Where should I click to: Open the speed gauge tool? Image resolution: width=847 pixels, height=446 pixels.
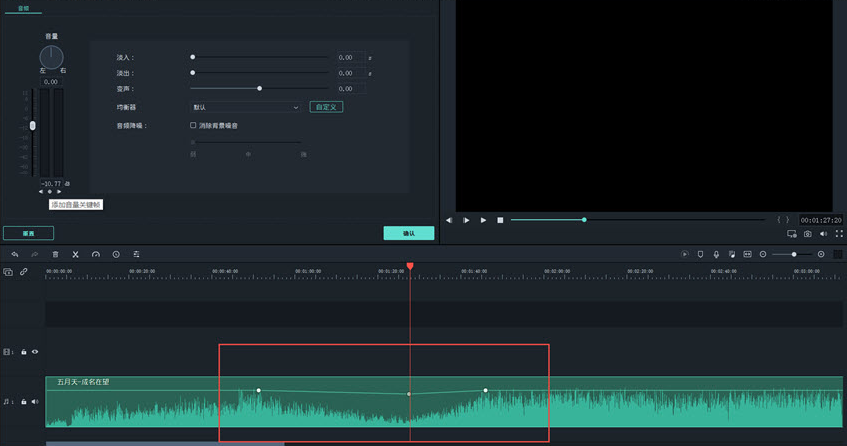tap(96, 254)
